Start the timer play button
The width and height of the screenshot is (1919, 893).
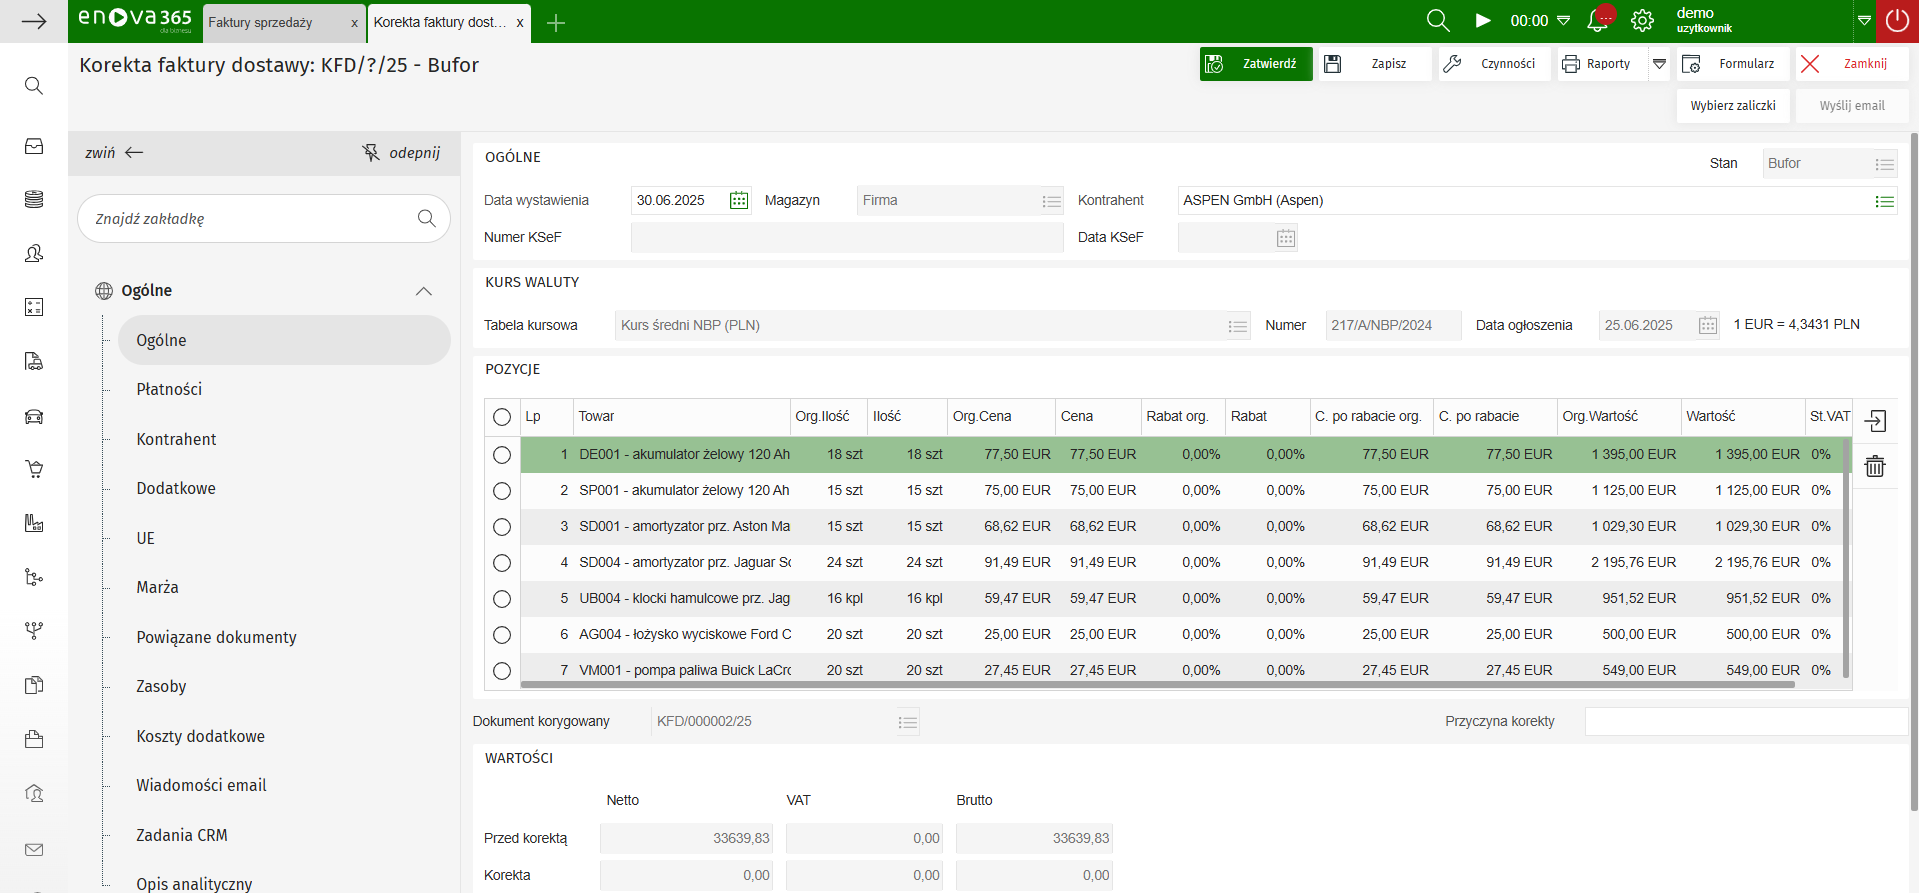point(1483,21)
